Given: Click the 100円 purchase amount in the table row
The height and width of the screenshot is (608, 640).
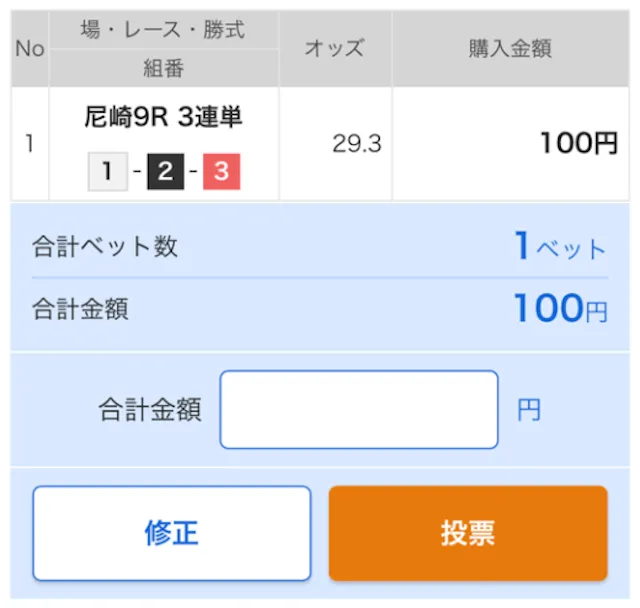Looking at the screenshot, I should [578, 144].
